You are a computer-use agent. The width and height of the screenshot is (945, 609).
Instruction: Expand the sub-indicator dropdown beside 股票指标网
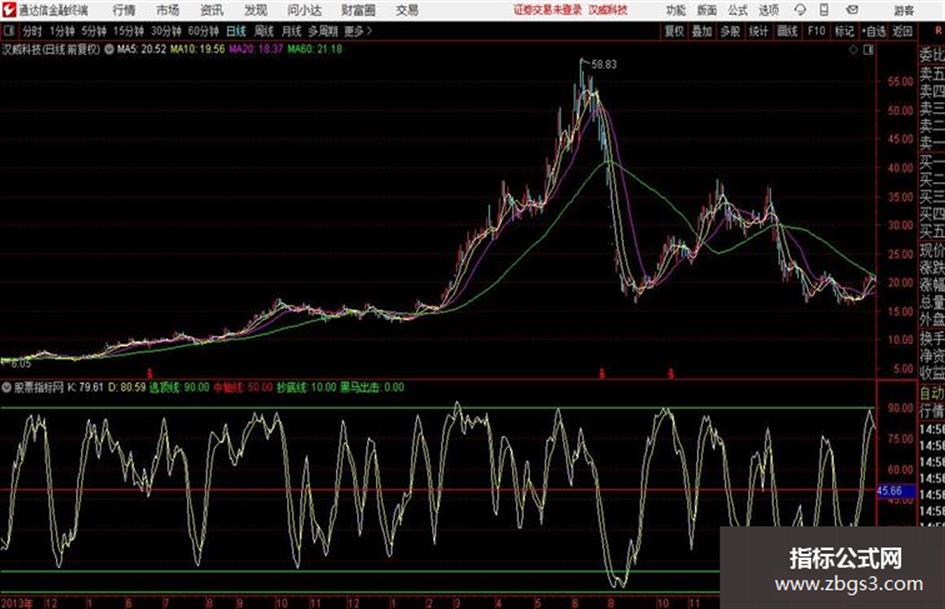click(7, 387)
